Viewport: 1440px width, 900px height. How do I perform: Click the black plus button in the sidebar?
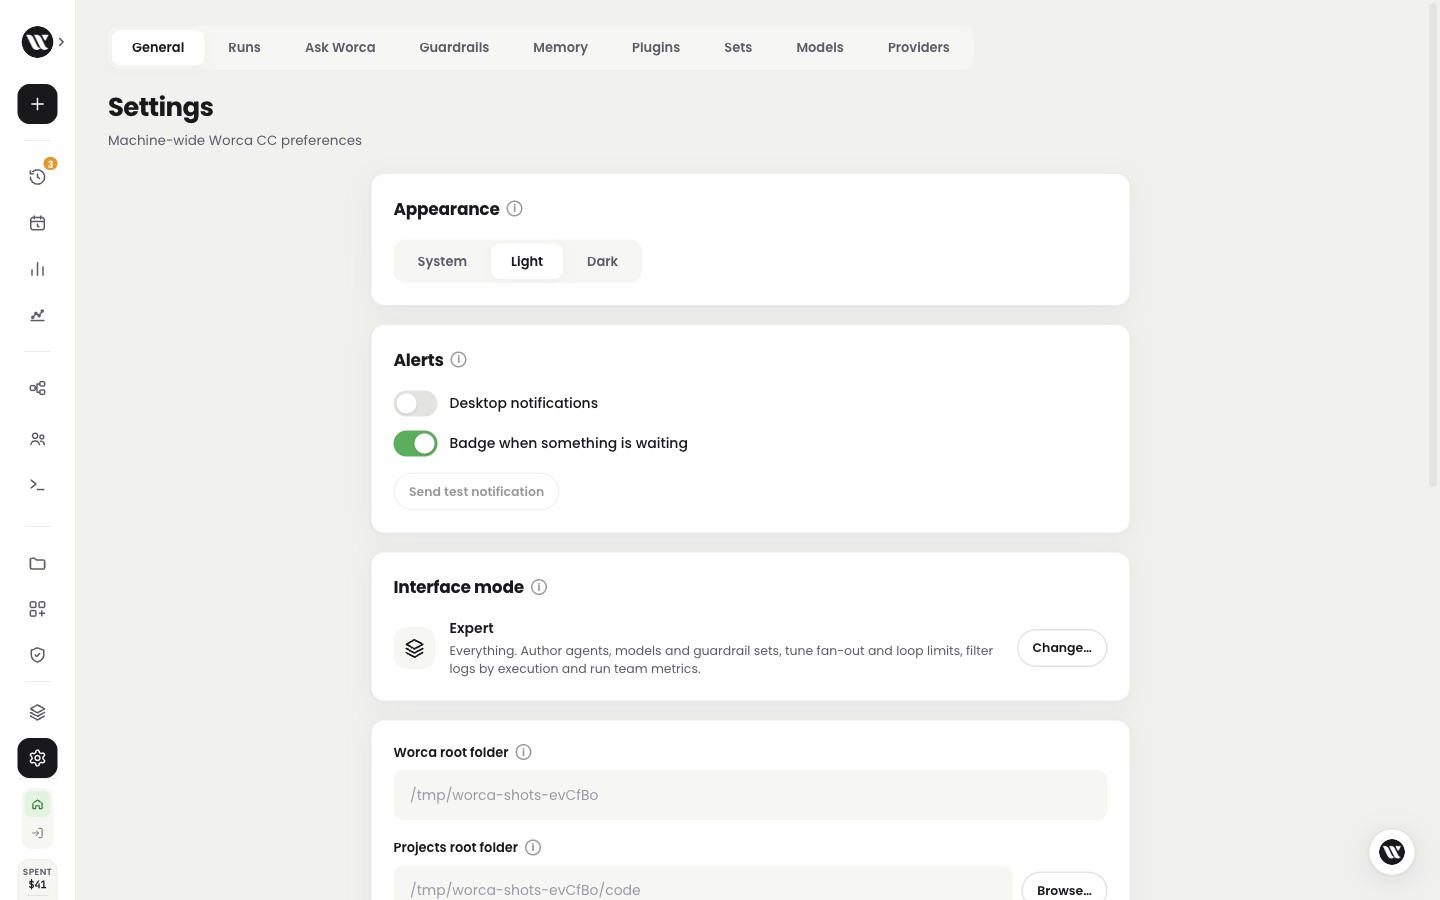(37, 104)
